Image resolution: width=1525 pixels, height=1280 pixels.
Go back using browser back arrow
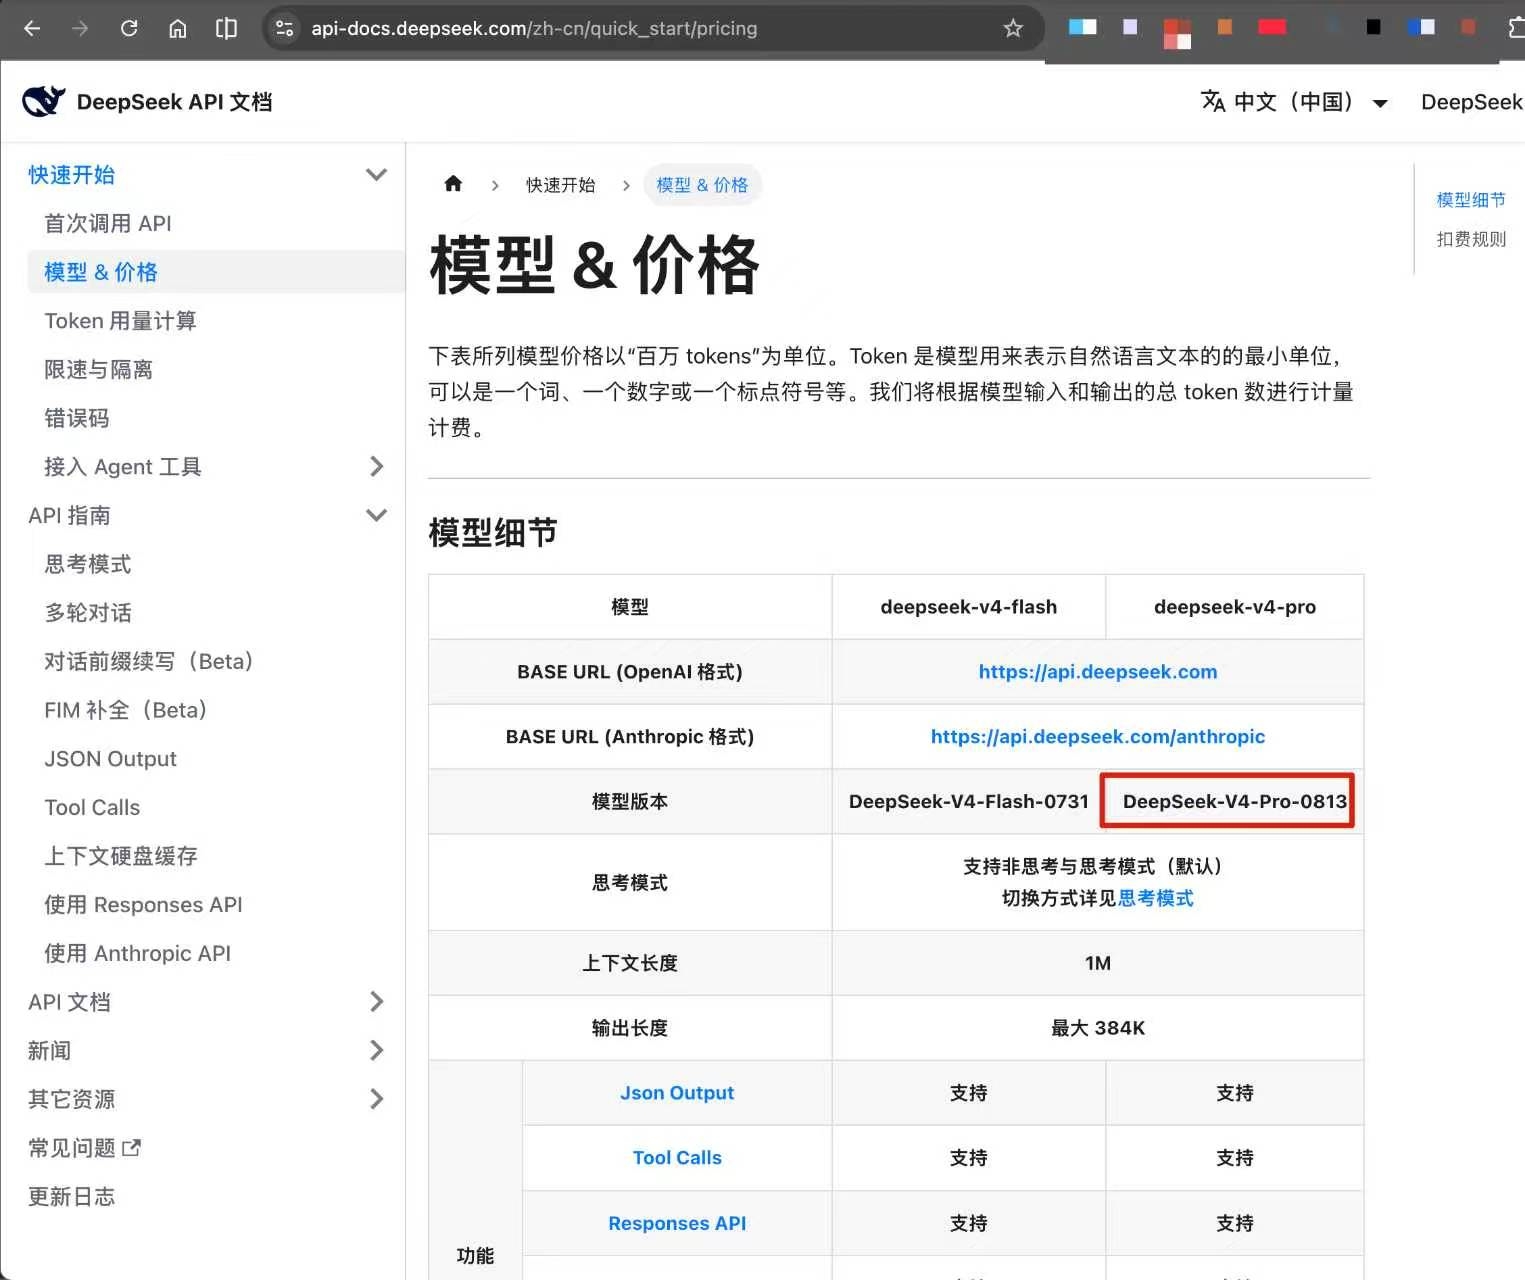click(32, 28)
